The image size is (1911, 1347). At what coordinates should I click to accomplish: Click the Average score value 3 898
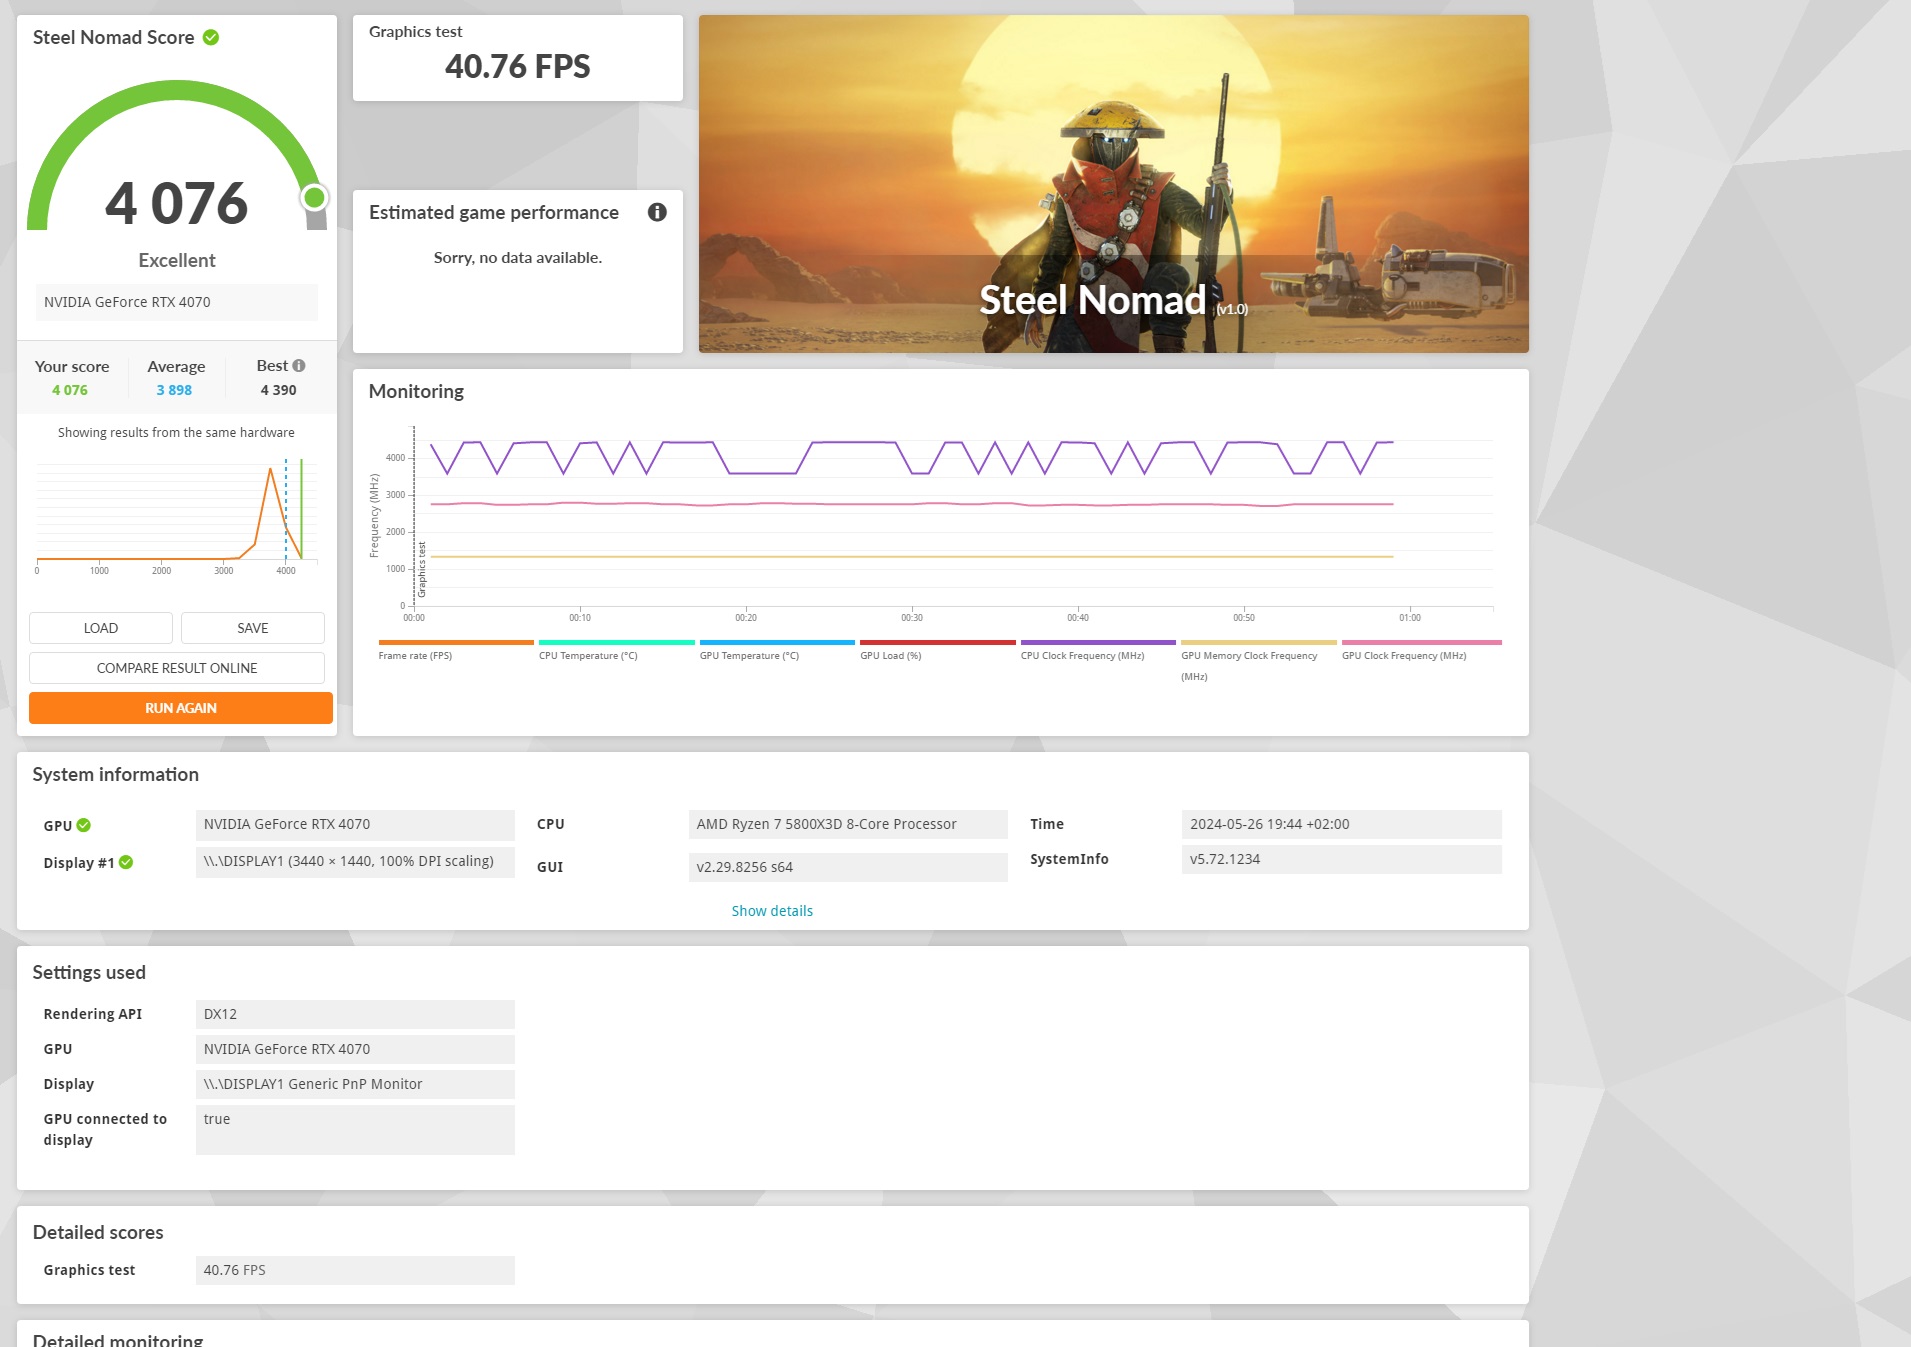174,390
